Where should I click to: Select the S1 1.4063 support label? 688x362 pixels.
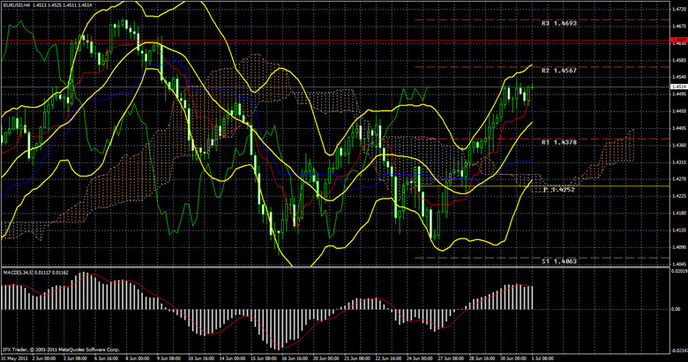559,261
